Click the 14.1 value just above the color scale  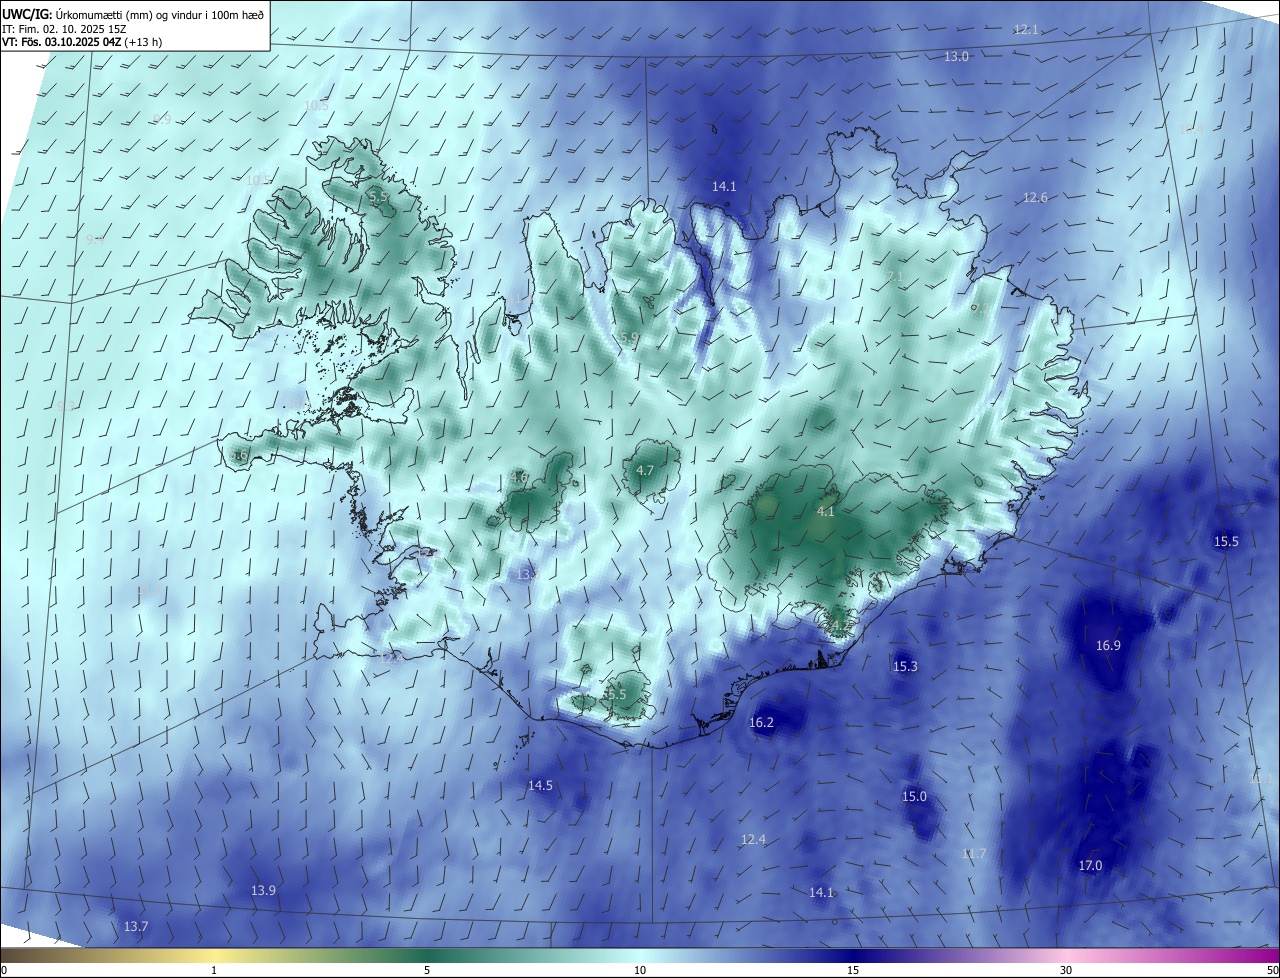821,891
